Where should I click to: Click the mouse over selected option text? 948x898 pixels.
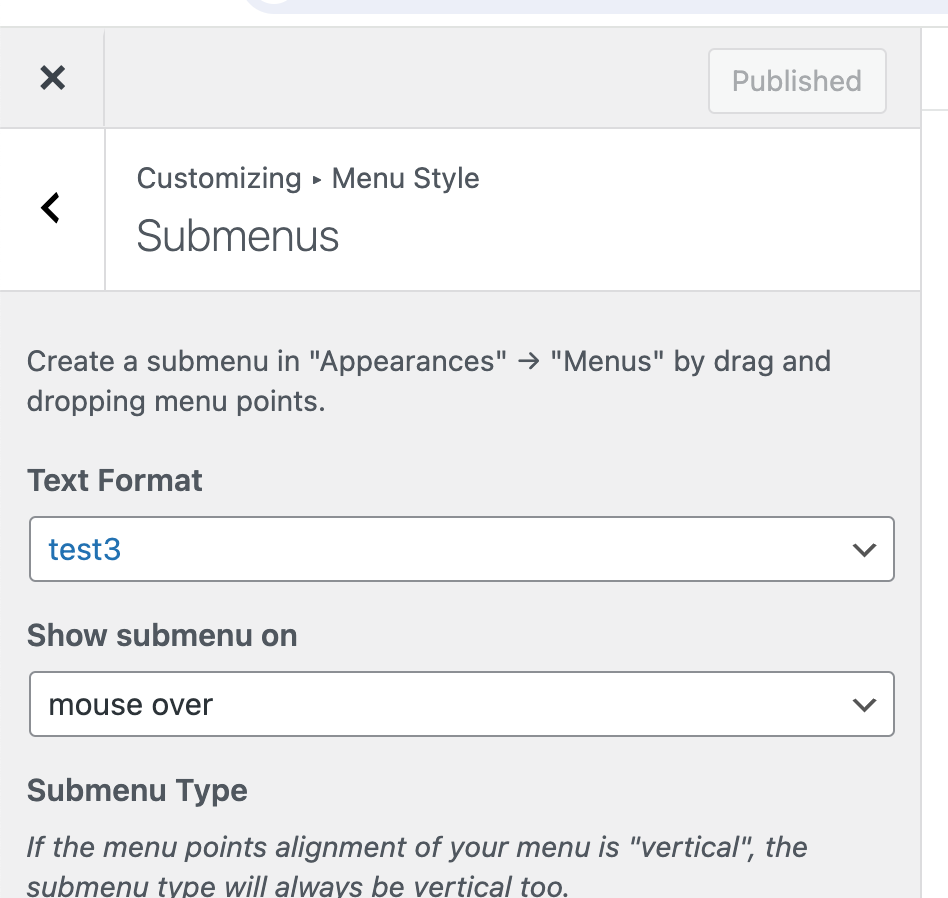(131, 705)
